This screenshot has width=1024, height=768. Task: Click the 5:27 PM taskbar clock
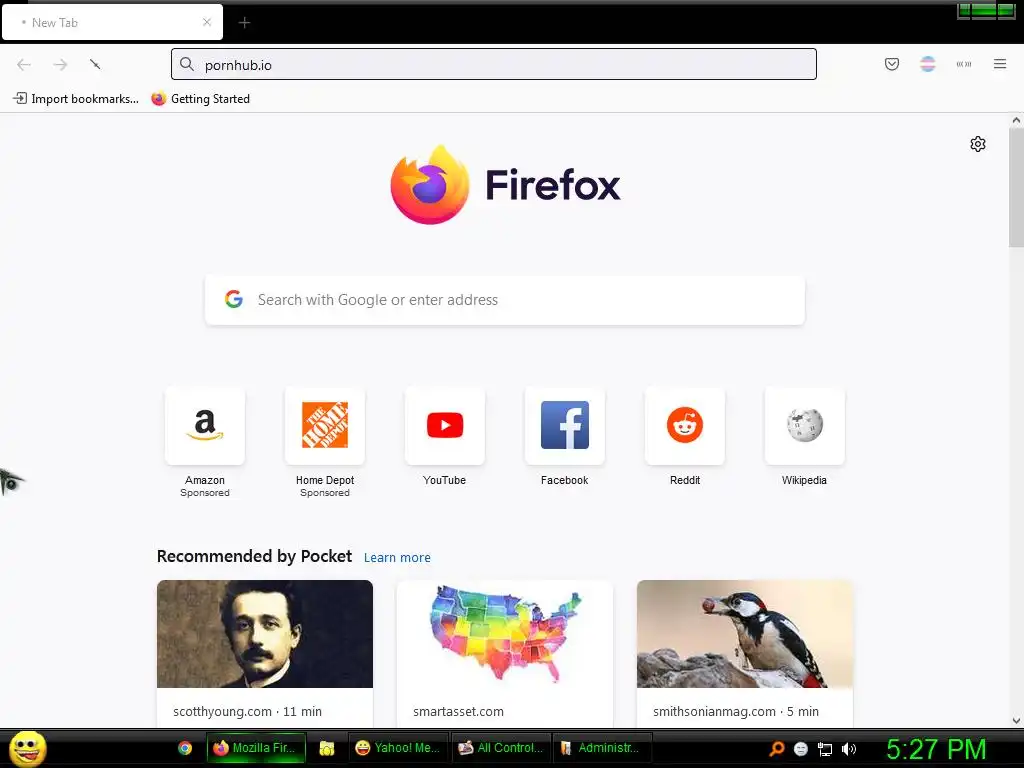936,749
